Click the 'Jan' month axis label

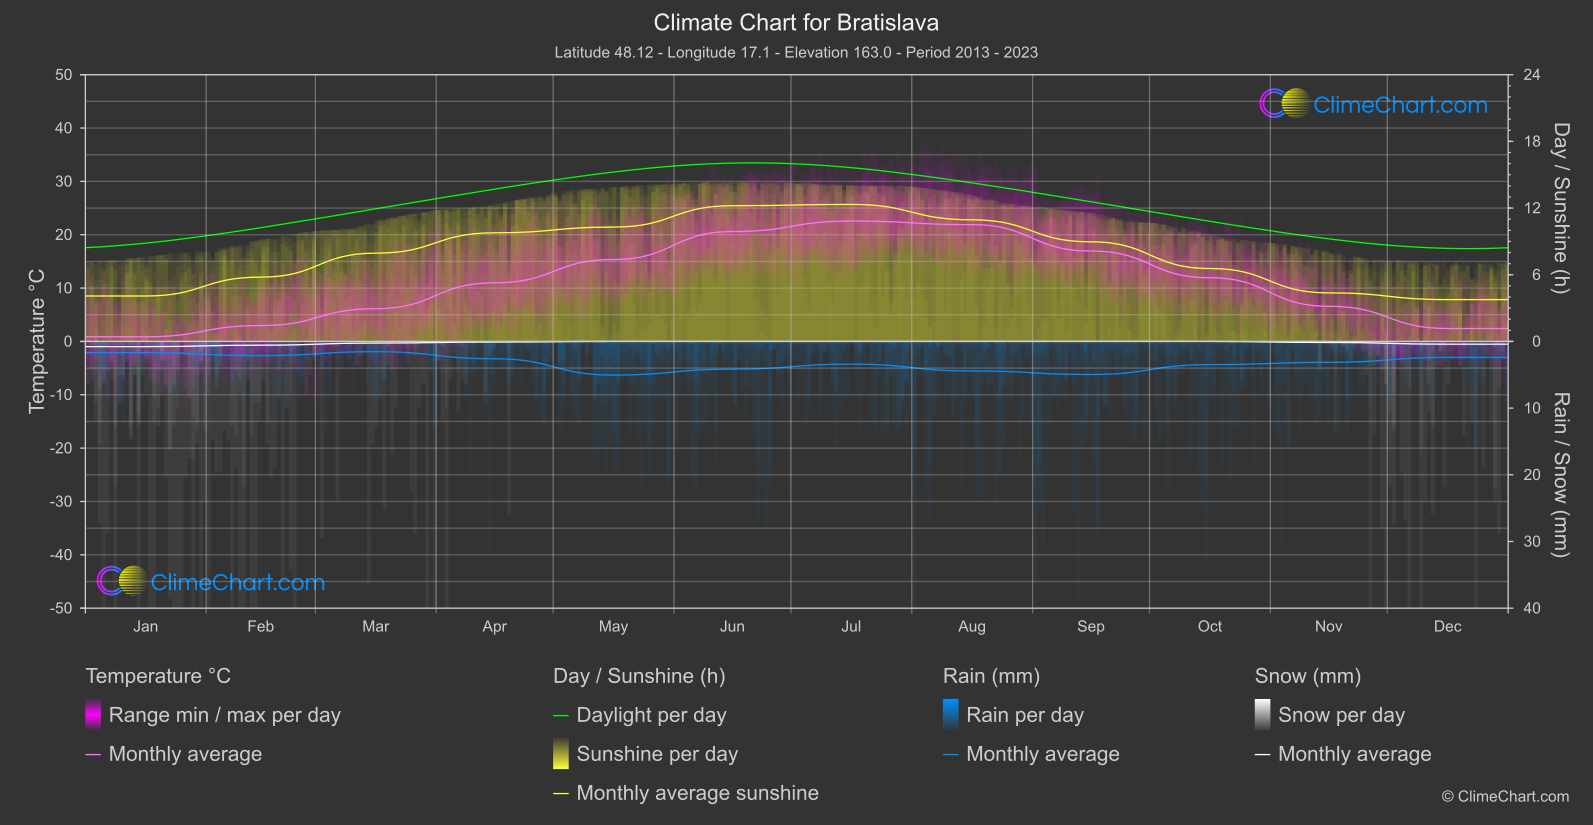pos(146,626)
